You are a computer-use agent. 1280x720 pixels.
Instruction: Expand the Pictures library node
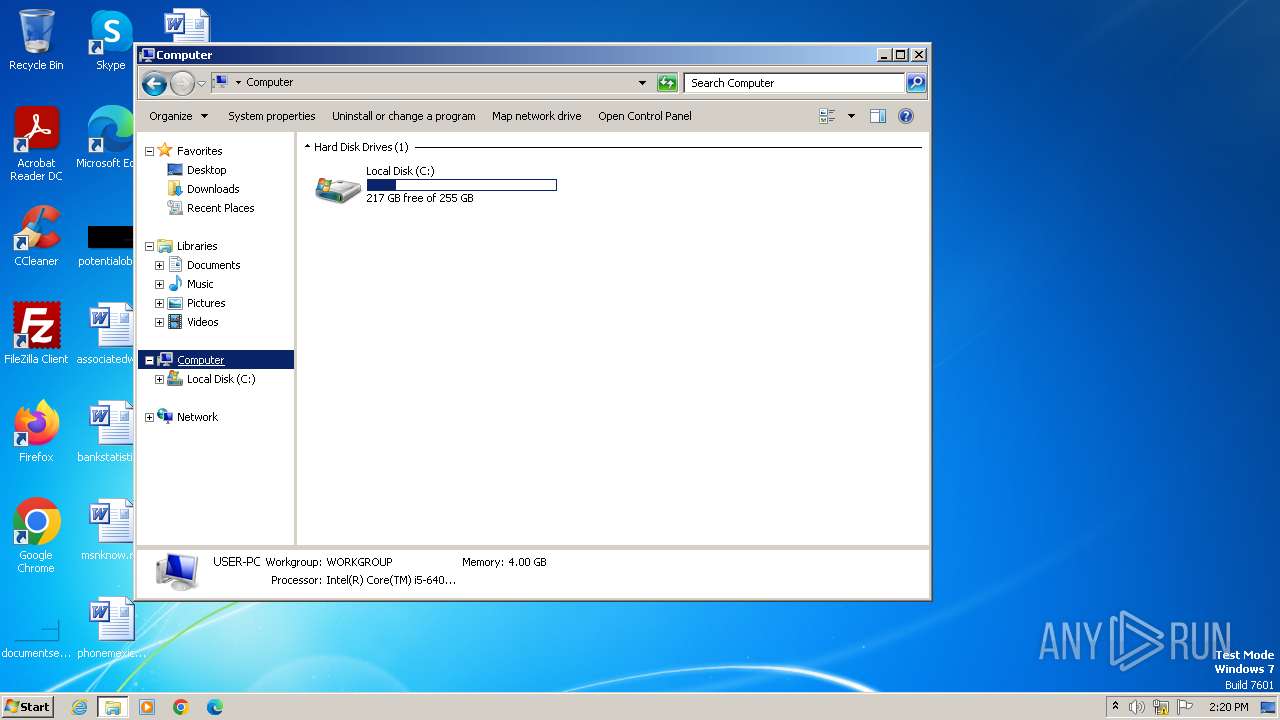coord(159,303)
